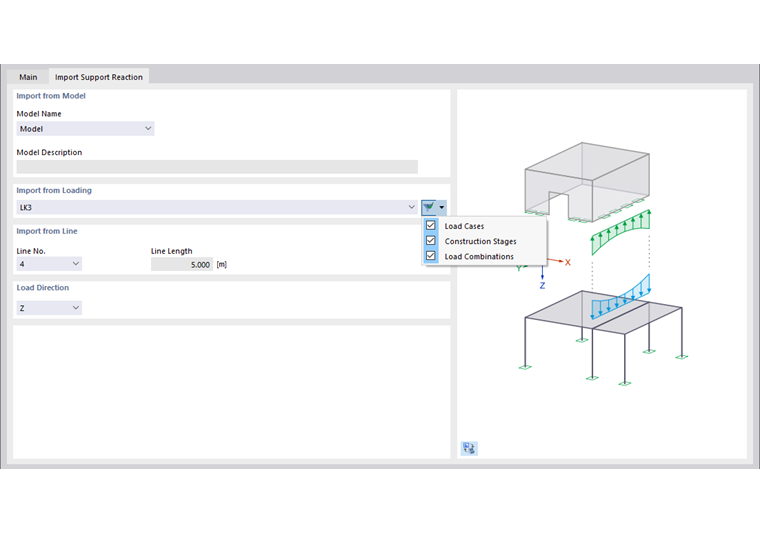This screenshot has height=533, width=760.
Task: Switch to the Main tab
Action: click(28, 77)
